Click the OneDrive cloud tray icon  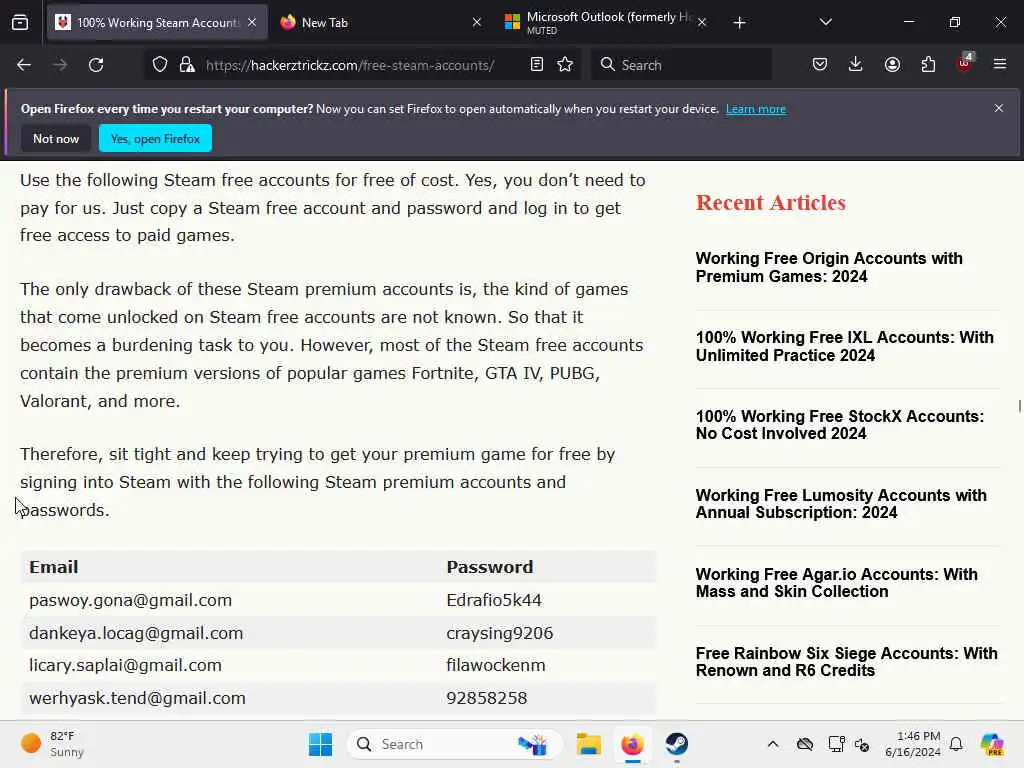pos(805,744)
